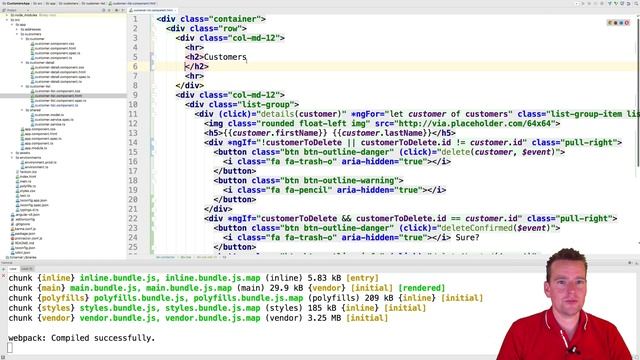Screen dimensions: 640x360
Task: Open the run configuration dropdown in toolbar
Action: (578, 3)
